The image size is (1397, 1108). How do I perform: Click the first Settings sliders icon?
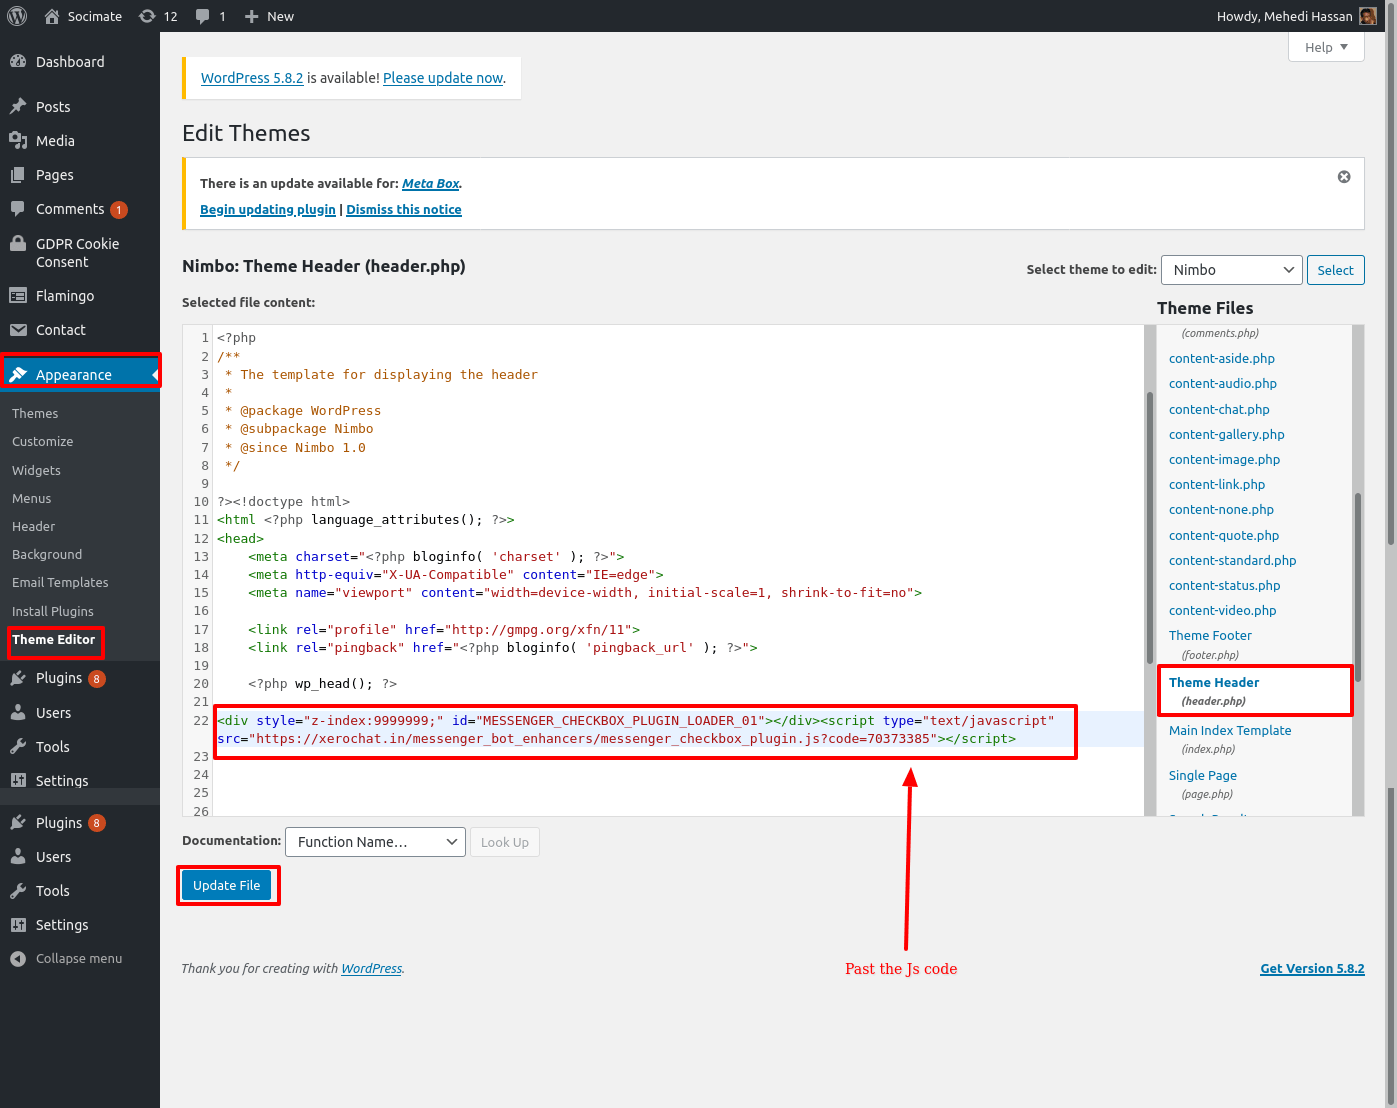(18, 780)
